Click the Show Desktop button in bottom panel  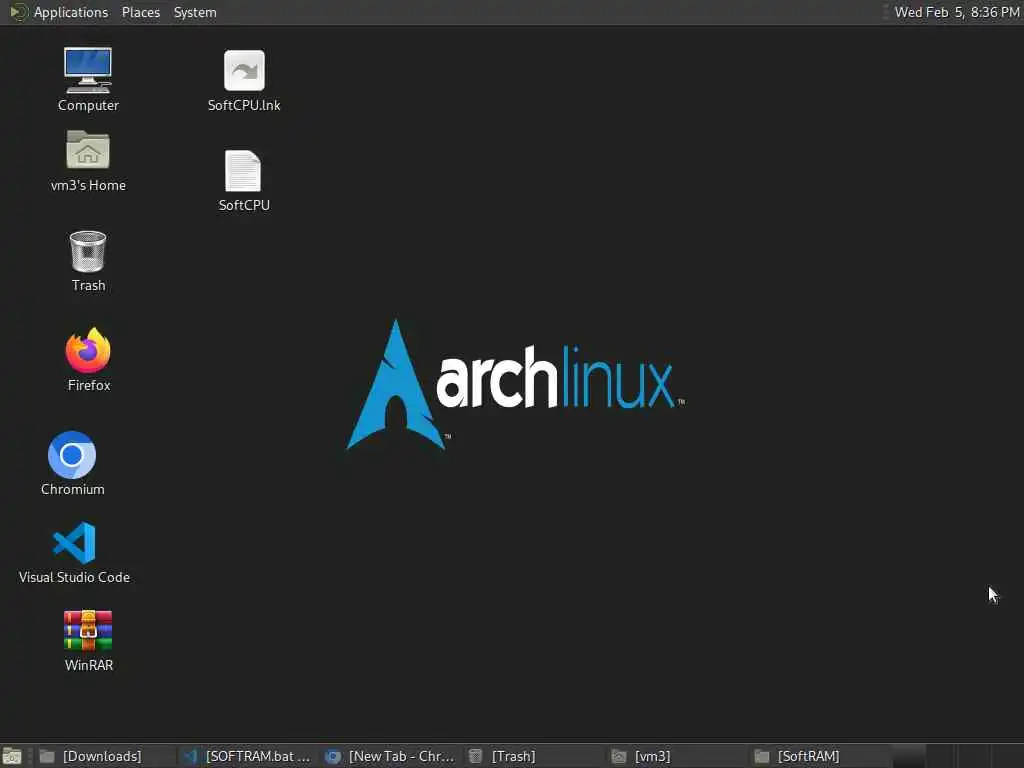12,756
